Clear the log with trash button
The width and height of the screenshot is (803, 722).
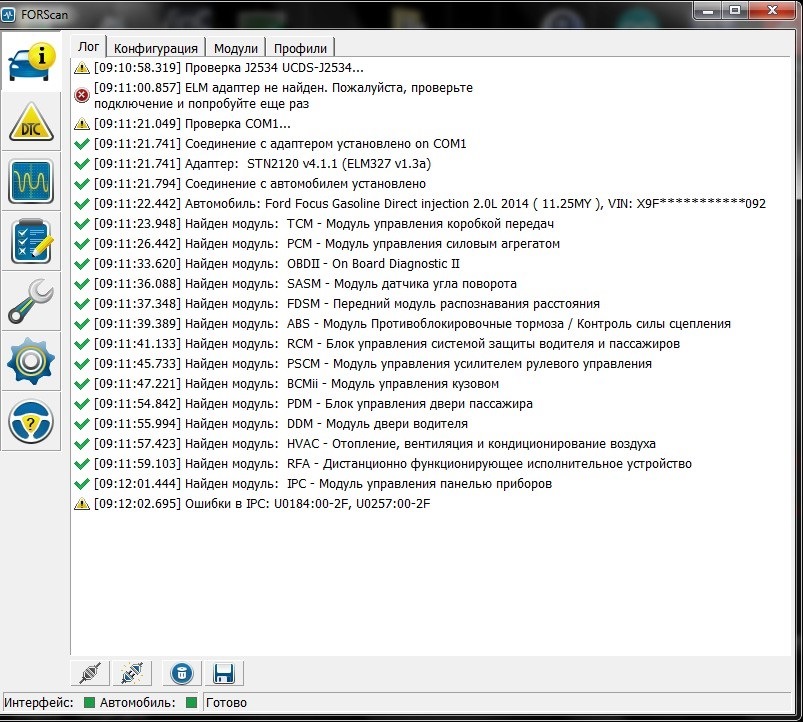coord(182,673)
